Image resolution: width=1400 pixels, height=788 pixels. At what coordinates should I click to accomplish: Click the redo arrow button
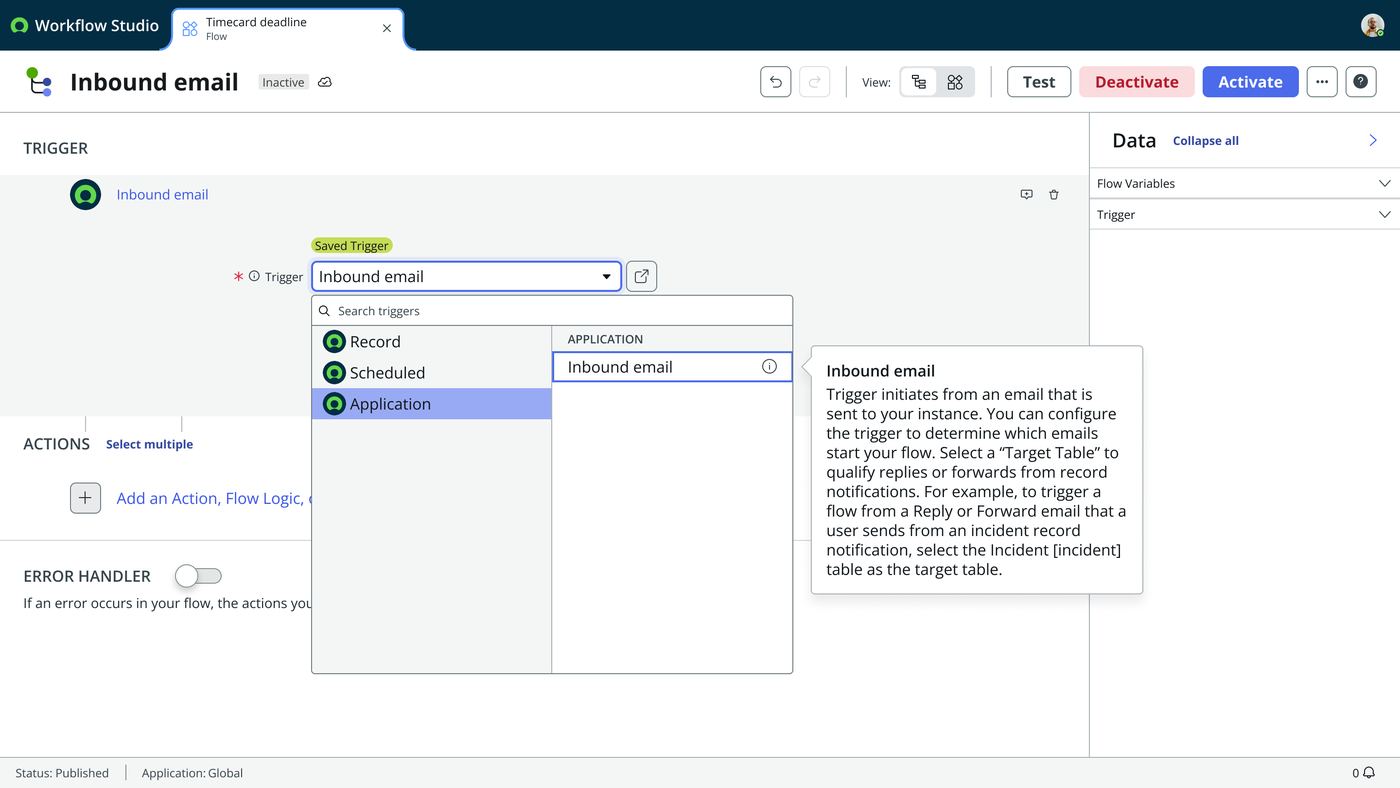tap(815, 82)
